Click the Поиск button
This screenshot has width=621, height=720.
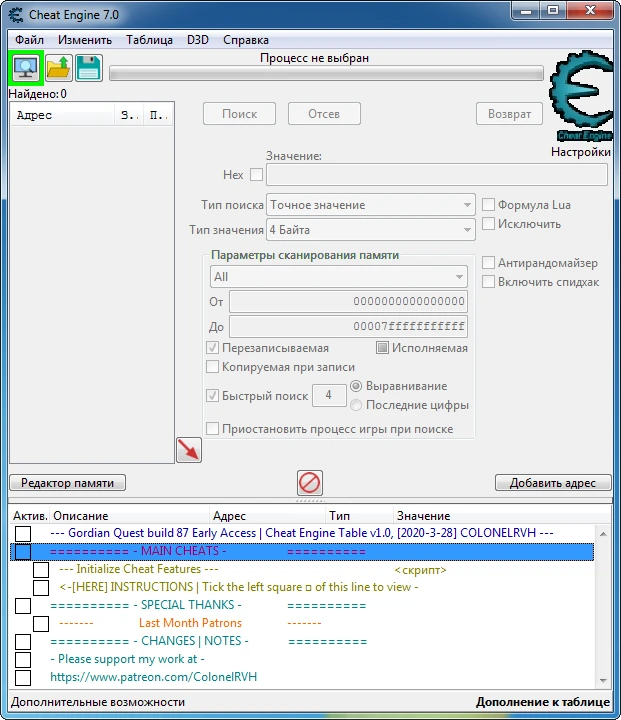point(239,113)
